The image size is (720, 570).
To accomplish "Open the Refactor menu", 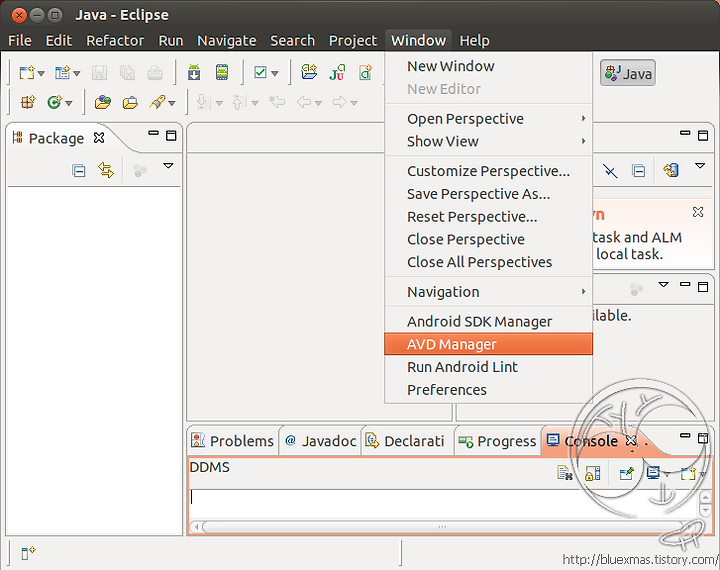I will coord(115,40).
